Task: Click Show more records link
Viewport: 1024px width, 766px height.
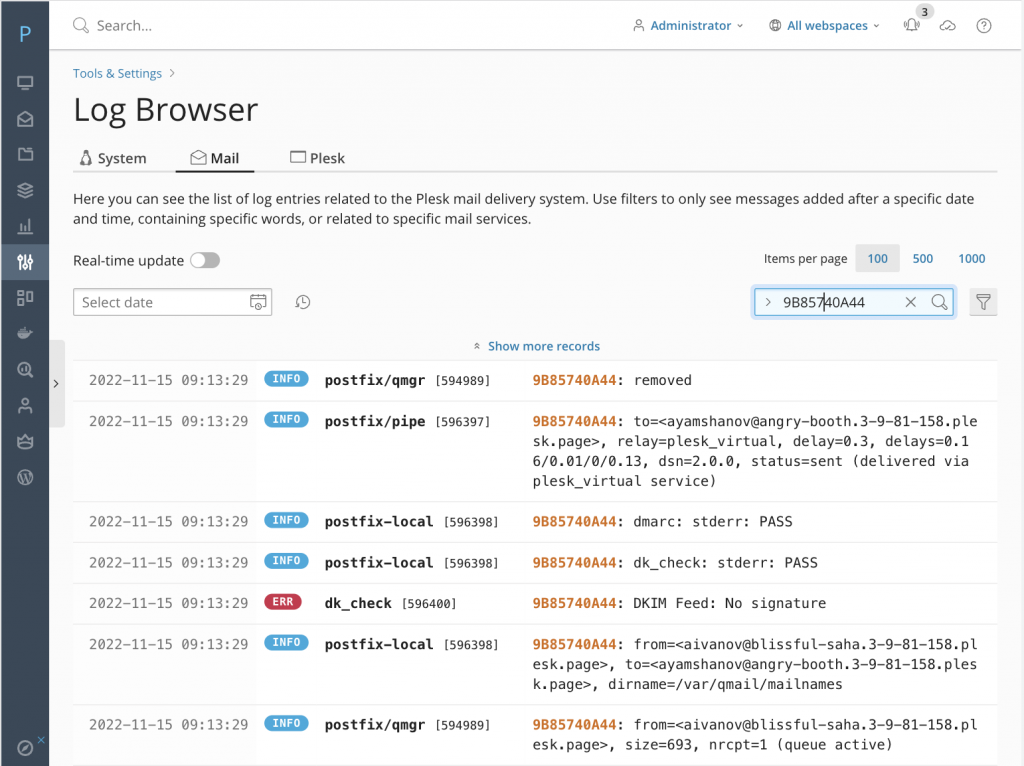Action: pyautogui.click(x=543, y=346)
